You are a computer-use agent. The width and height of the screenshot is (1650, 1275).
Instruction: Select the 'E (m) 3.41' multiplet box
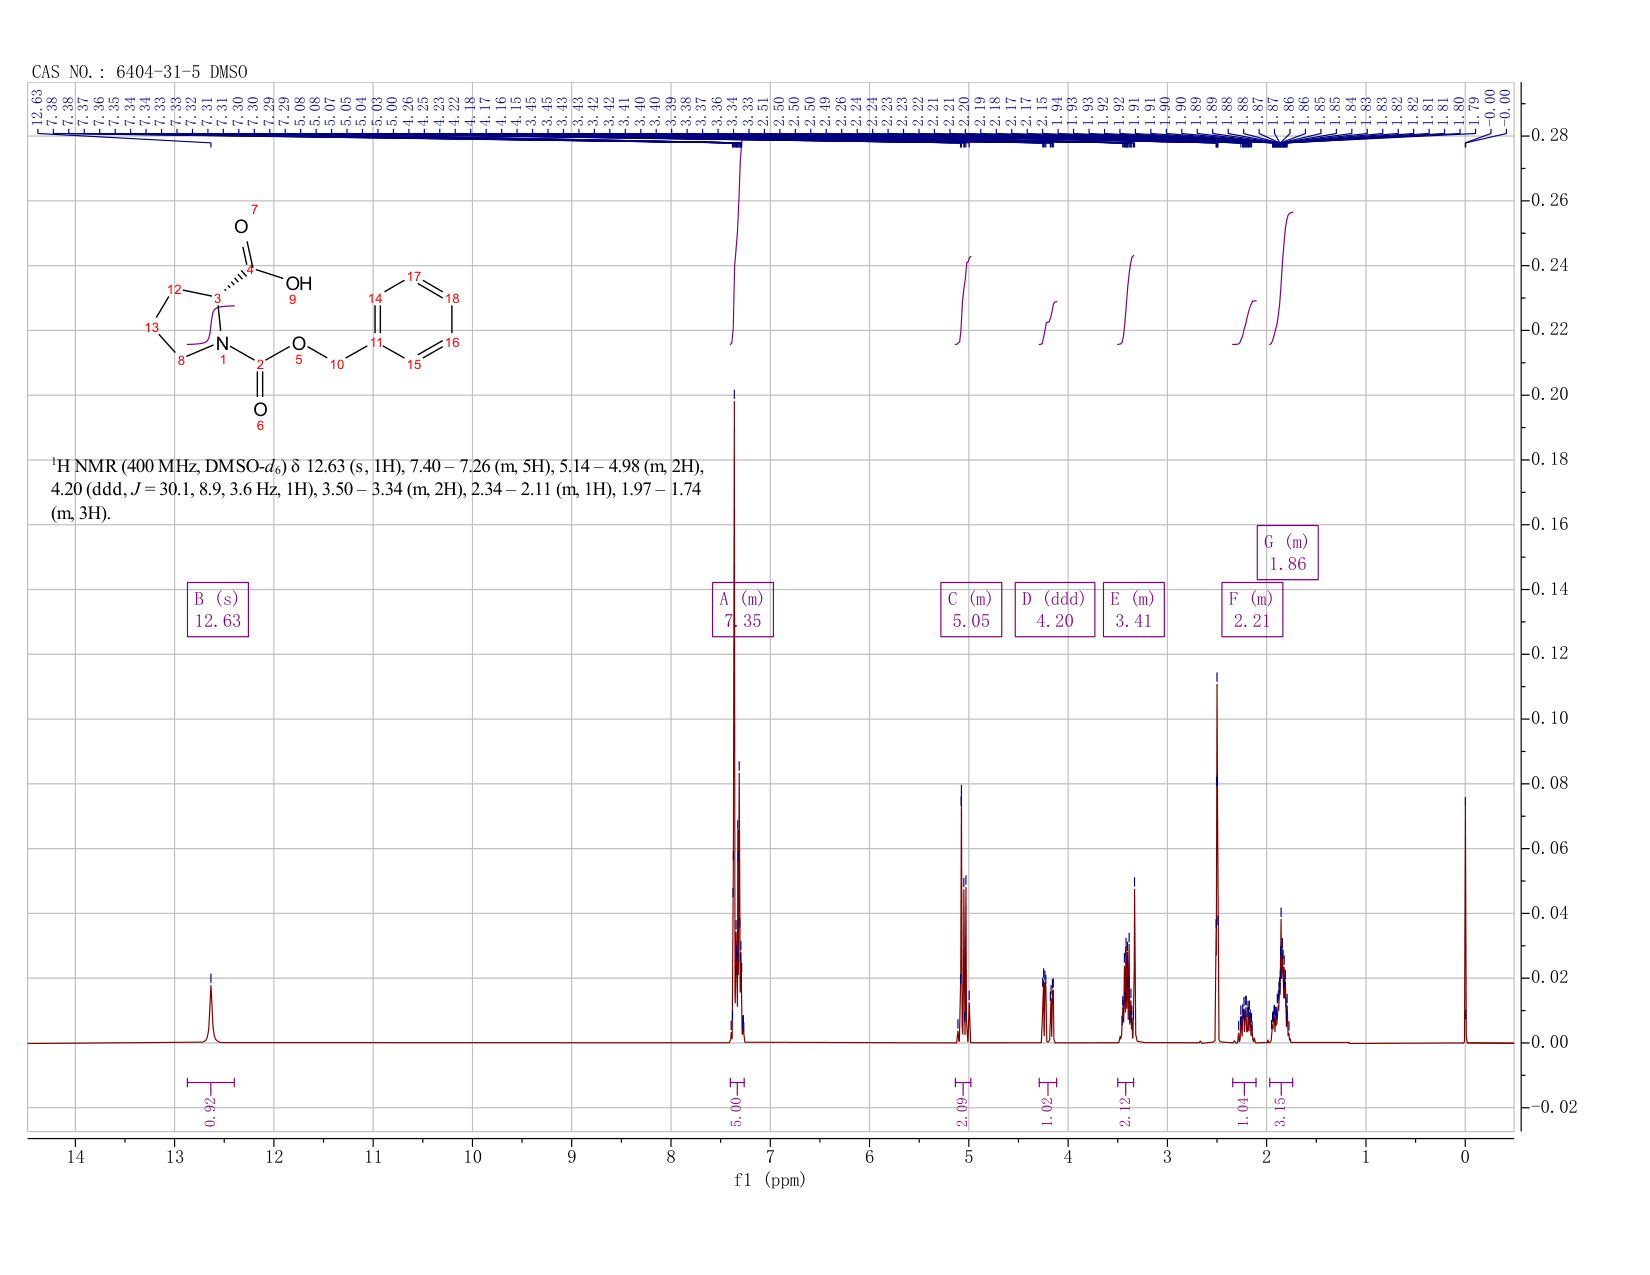click(1133, 609)
